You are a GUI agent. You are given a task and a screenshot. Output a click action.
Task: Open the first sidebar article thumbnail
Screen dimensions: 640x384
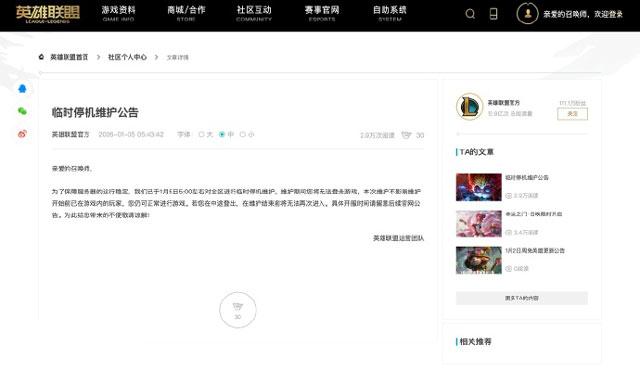pyautogui.click(x=479, y=187)
